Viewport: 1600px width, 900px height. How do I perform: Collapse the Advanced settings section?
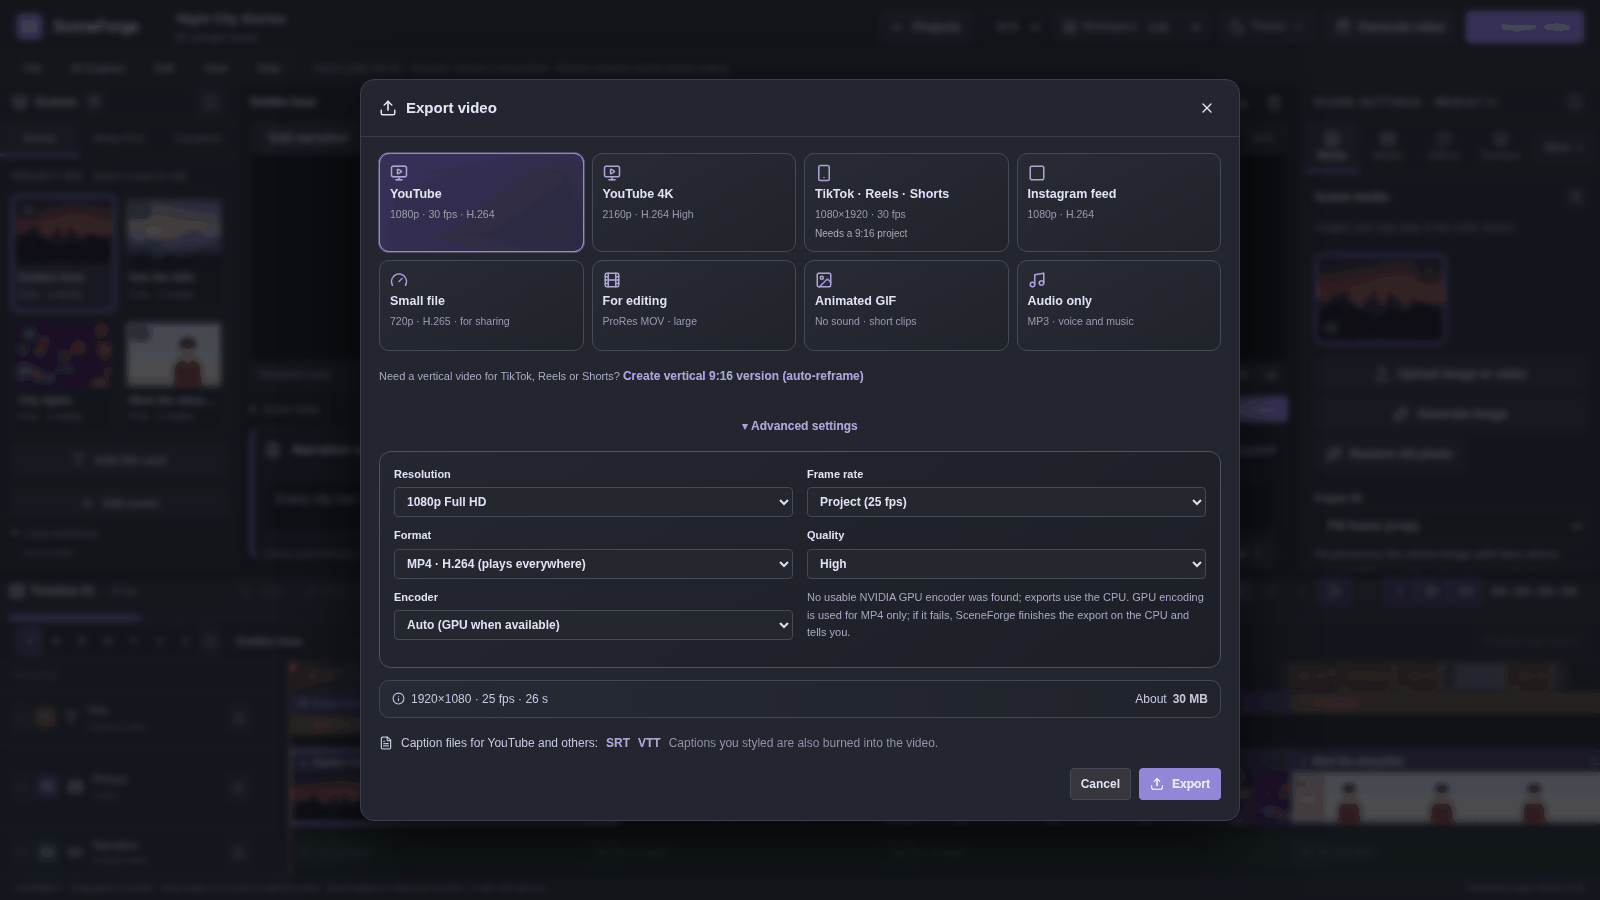point(800,426)
